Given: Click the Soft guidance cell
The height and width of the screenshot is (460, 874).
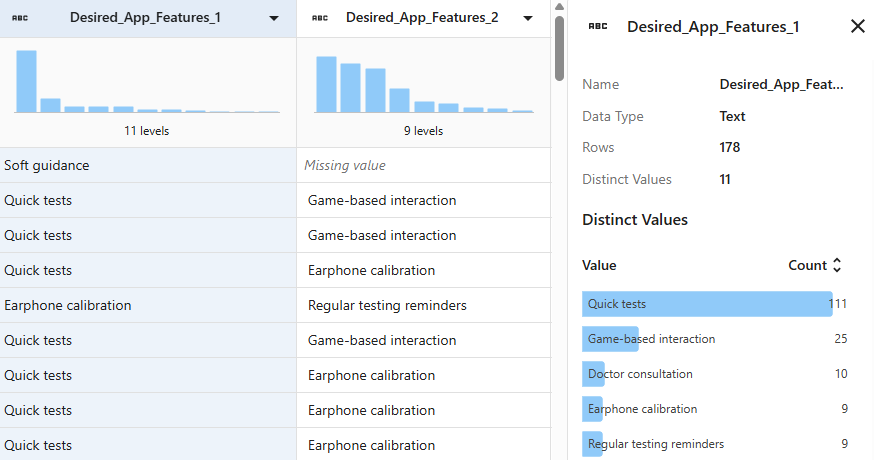Looking at the screenshot, I should point(47,165).
